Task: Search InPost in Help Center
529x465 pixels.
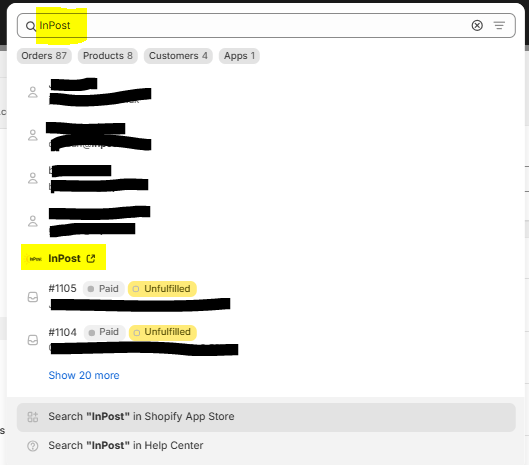Action: tap(266, 445)
